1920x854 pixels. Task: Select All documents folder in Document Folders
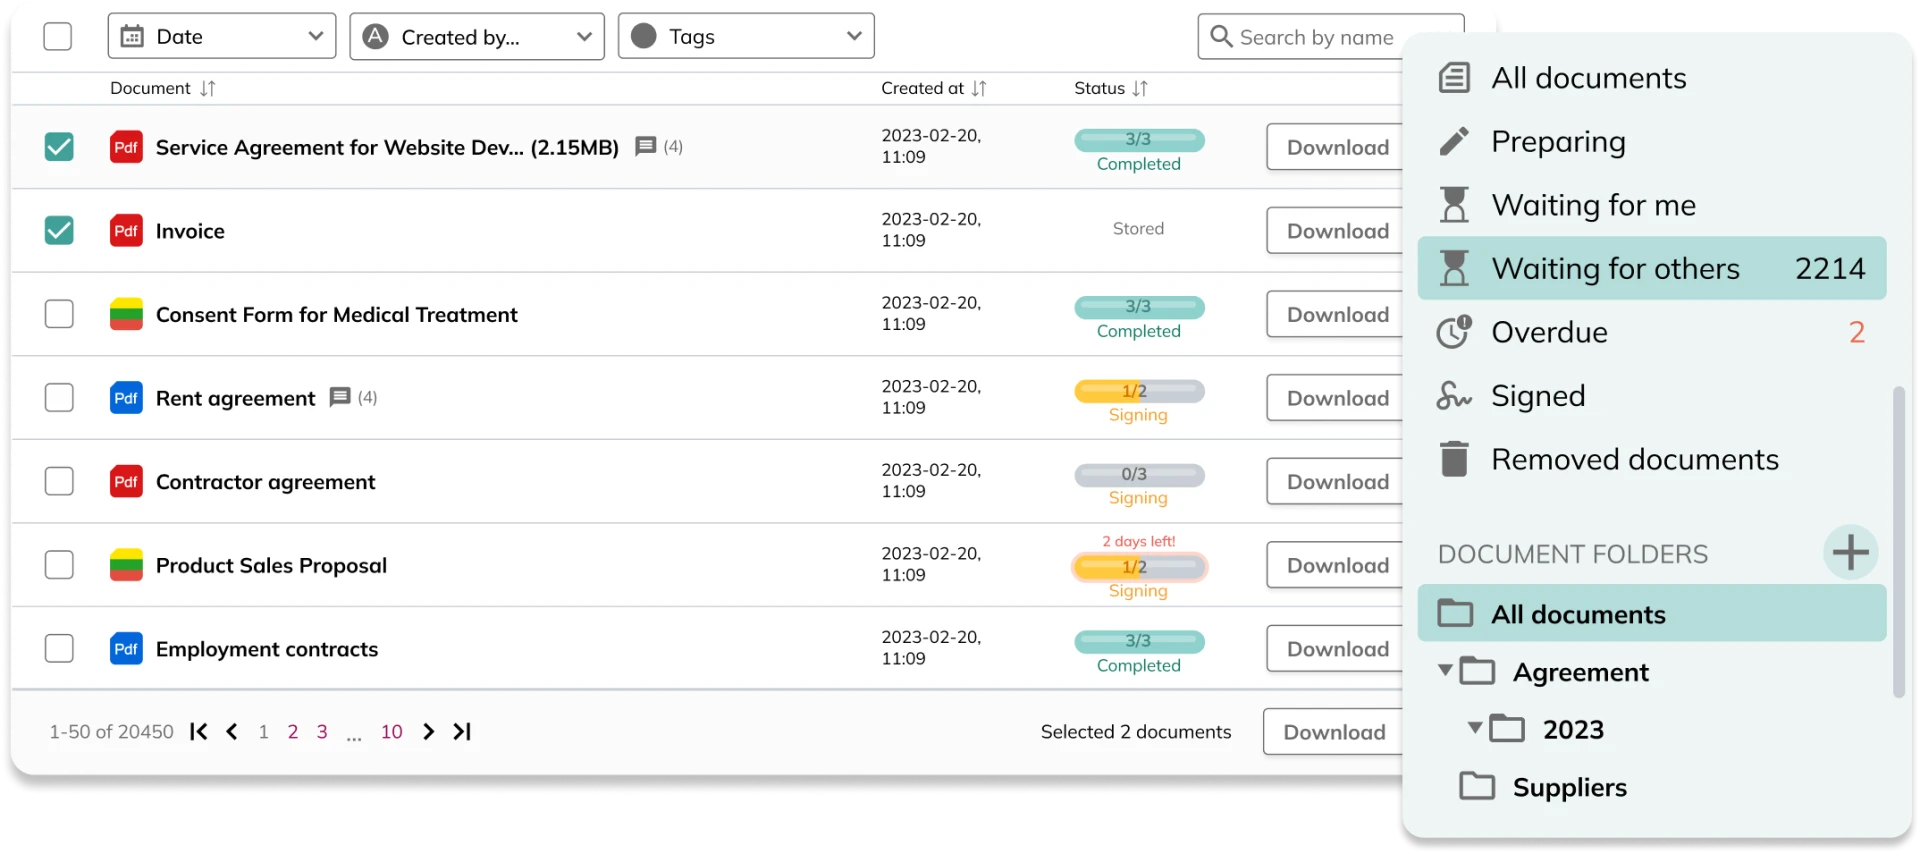click(1652, 613)
